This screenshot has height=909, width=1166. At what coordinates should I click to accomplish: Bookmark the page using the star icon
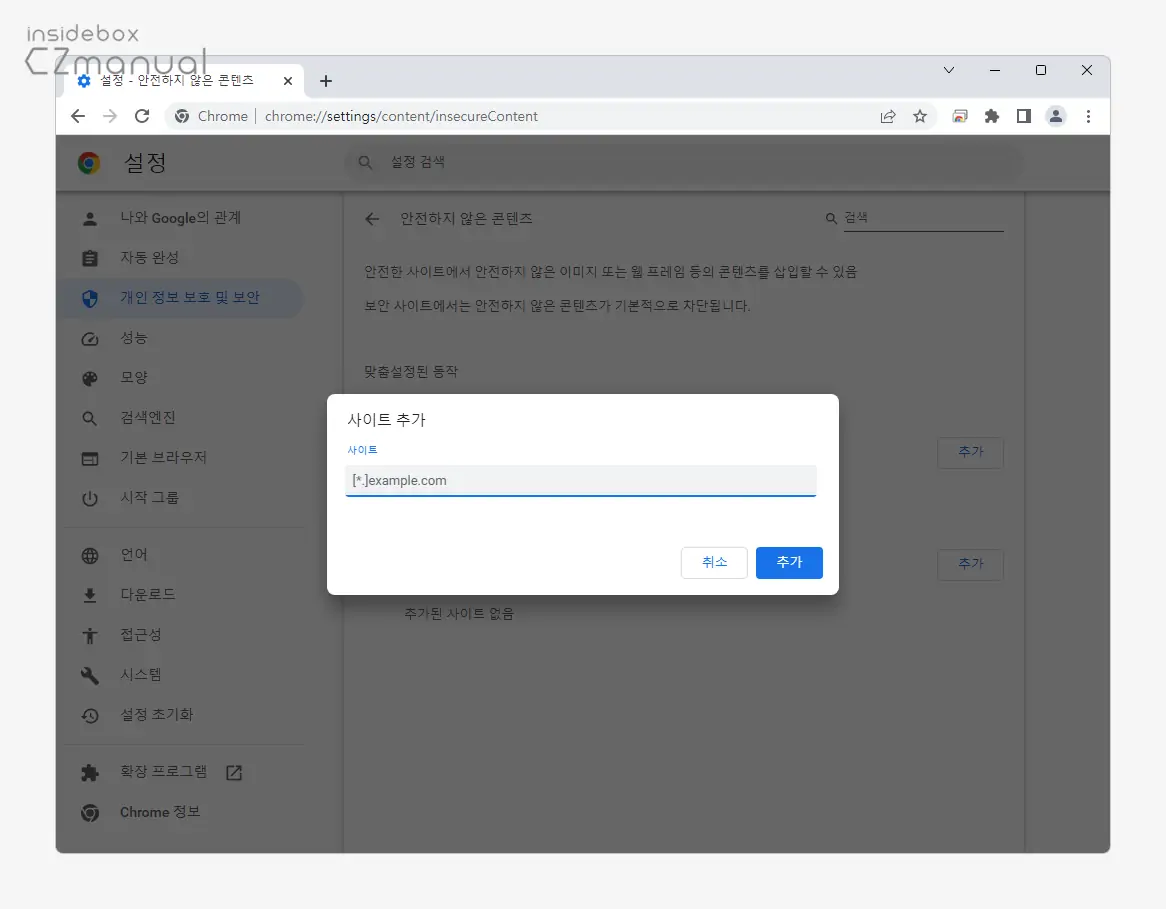[920, 116]
